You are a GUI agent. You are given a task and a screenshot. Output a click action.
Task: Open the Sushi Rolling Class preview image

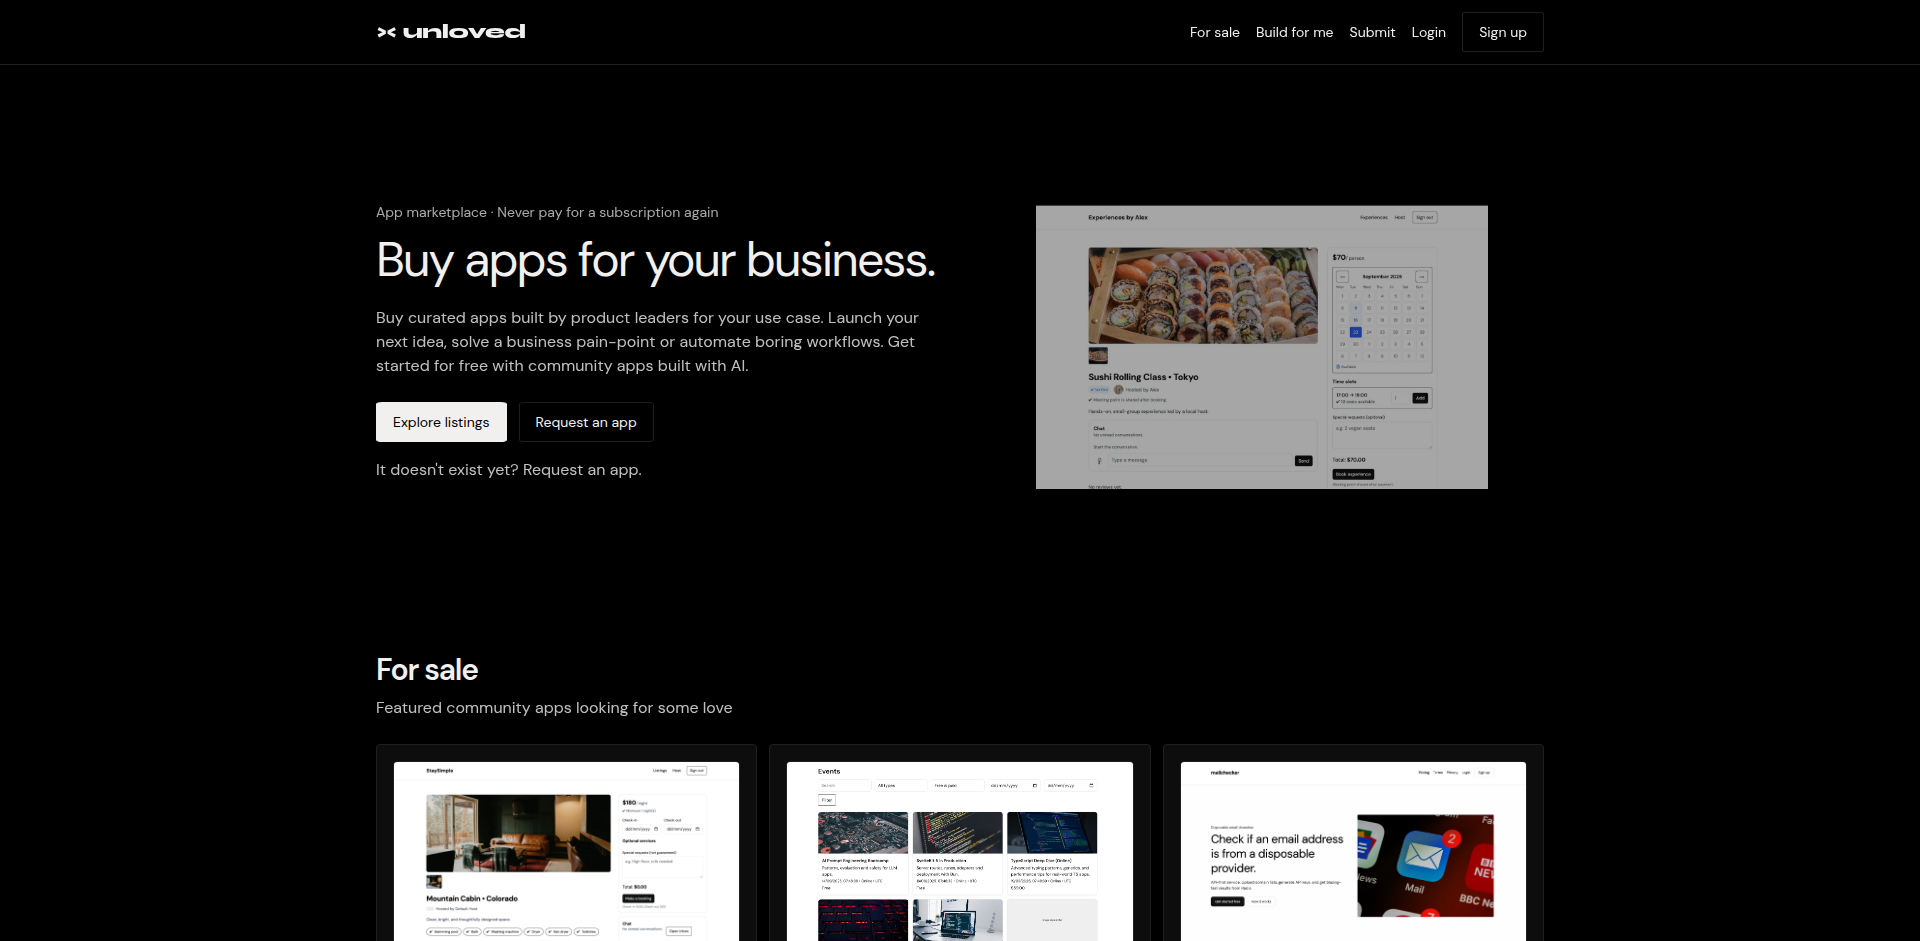coord(1262,347)
